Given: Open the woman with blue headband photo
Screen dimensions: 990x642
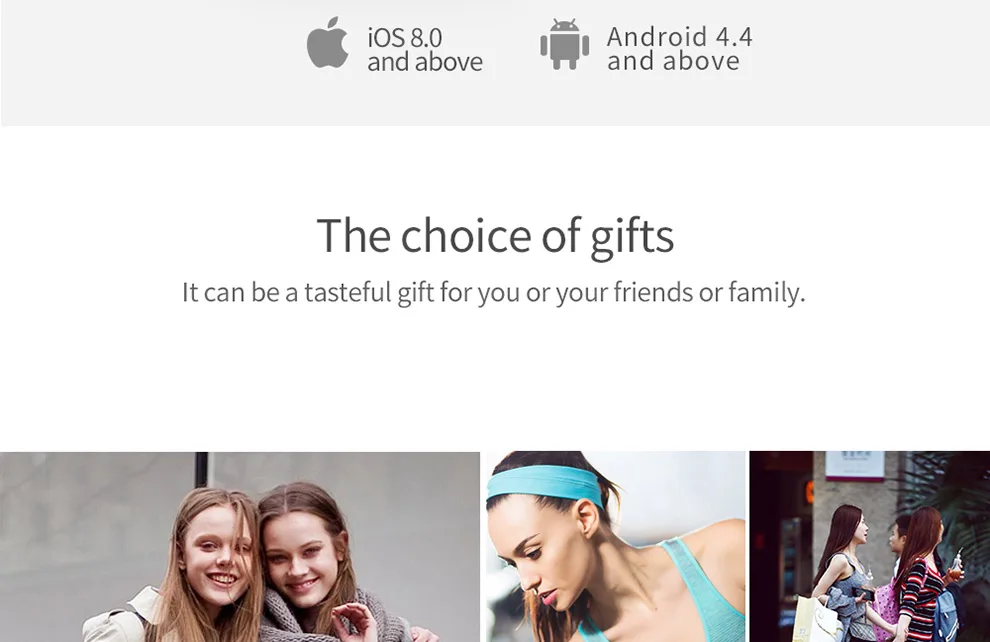Looking at the screenshot, I should 616,547.
